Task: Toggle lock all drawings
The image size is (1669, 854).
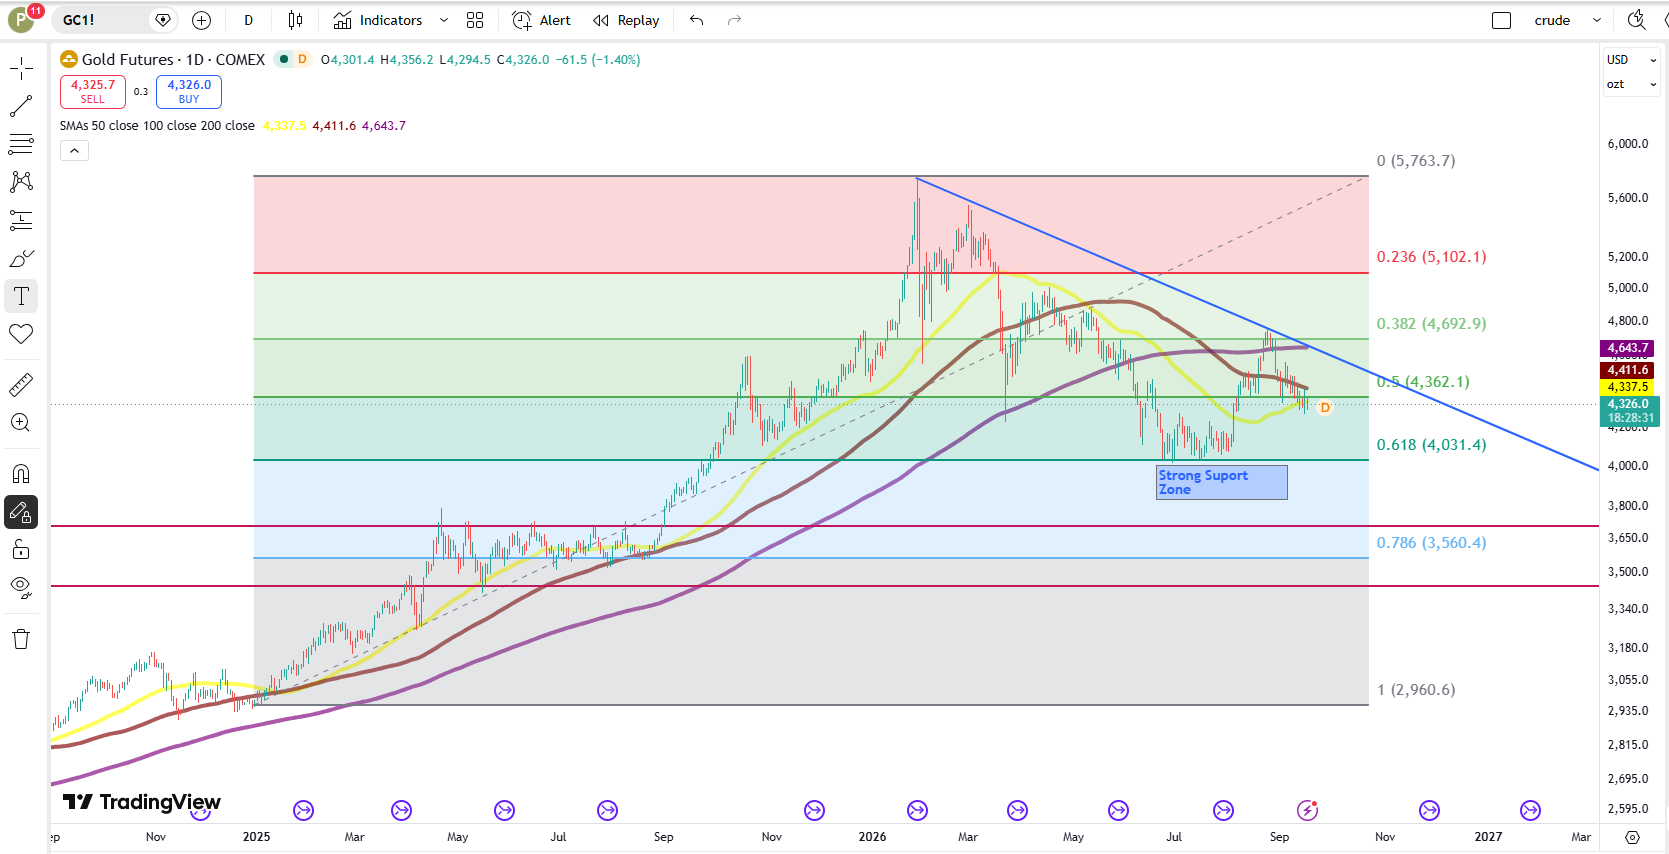Action: (21, 549)
